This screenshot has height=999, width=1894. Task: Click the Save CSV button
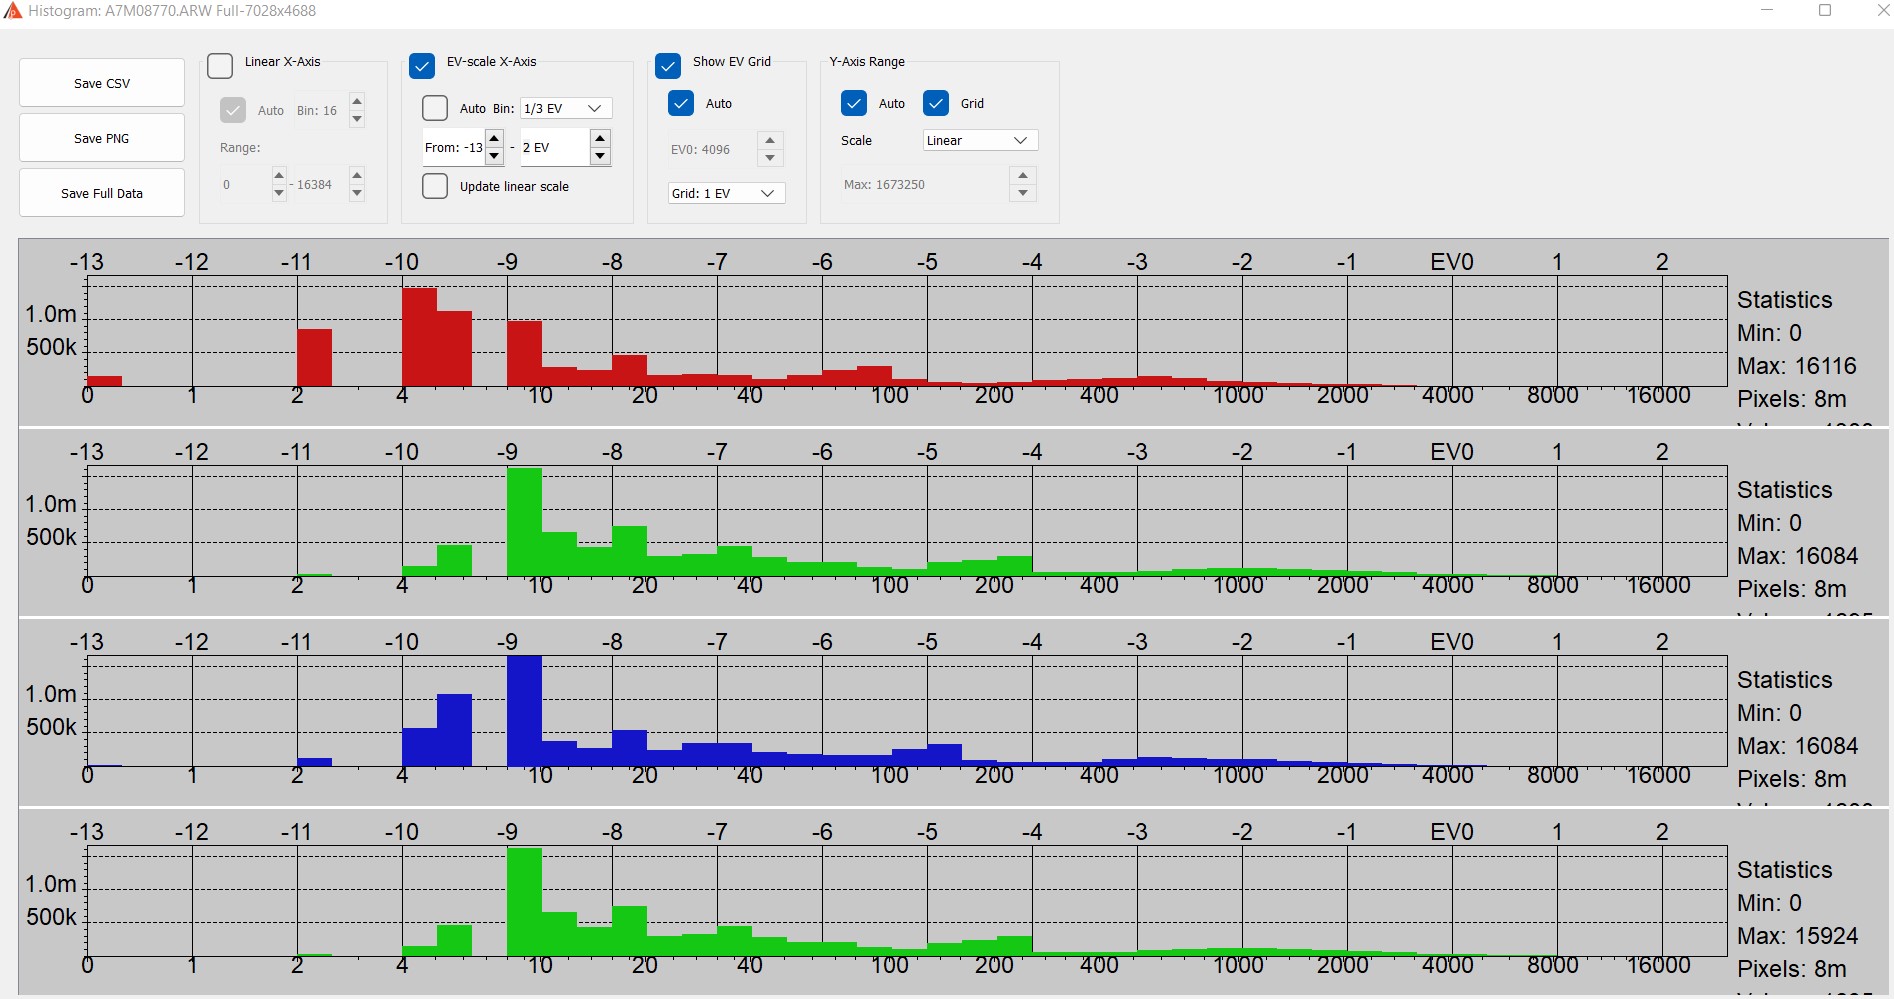(x=102, y=83)
